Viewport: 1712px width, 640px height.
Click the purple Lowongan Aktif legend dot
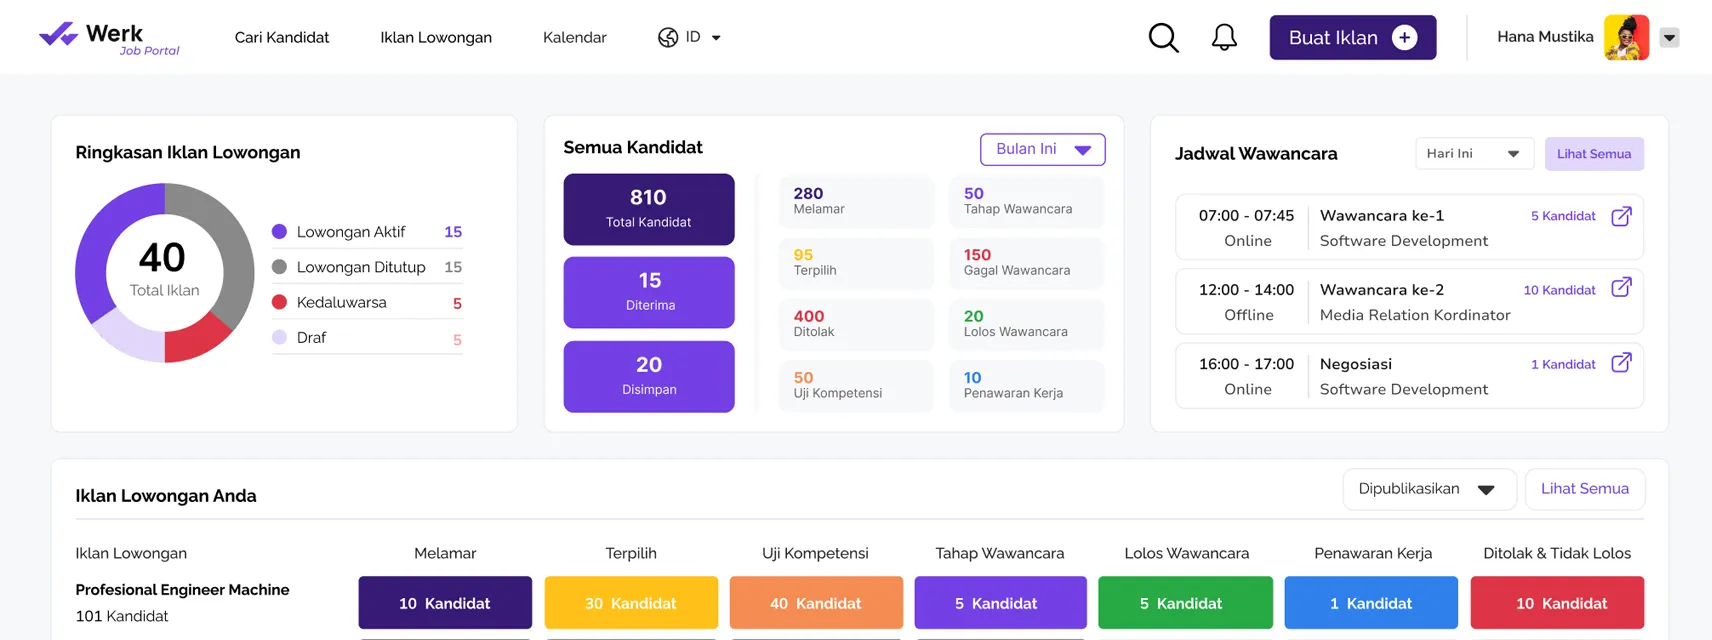click(x=280, y=232)
